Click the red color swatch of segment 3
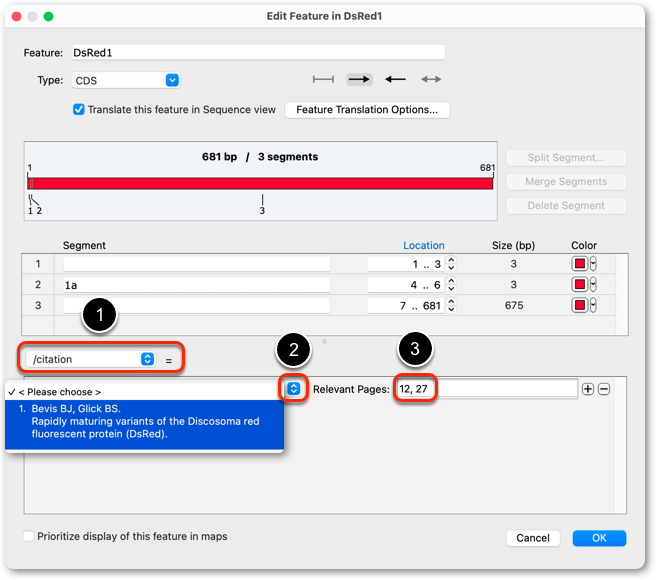The height and width of the screenshot is (580, 656). point(579,305)
